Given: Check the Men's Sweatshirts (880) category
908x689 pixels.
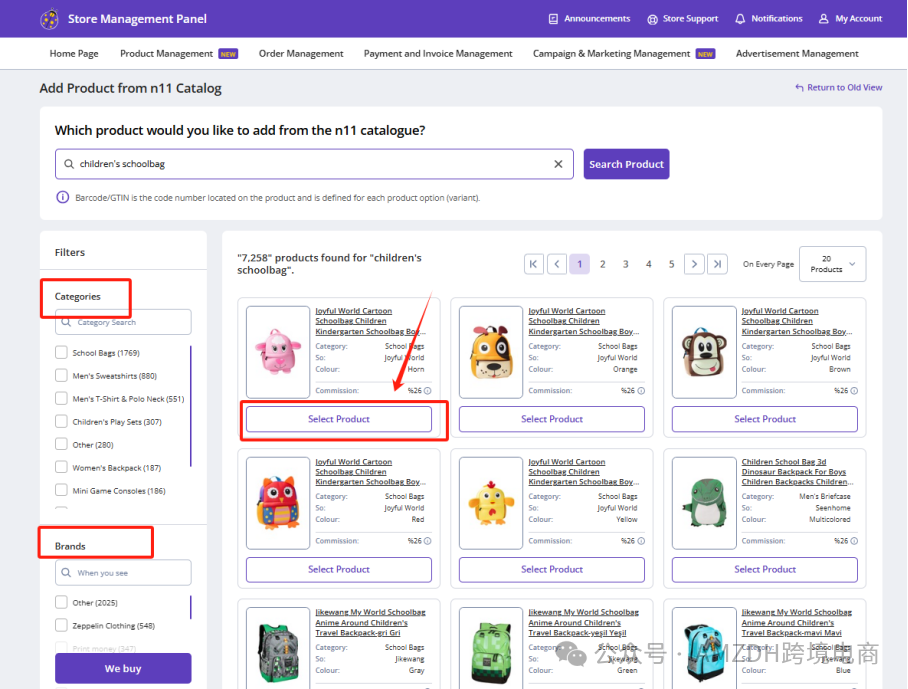Looking at the screenshot, I should point(61,376).
